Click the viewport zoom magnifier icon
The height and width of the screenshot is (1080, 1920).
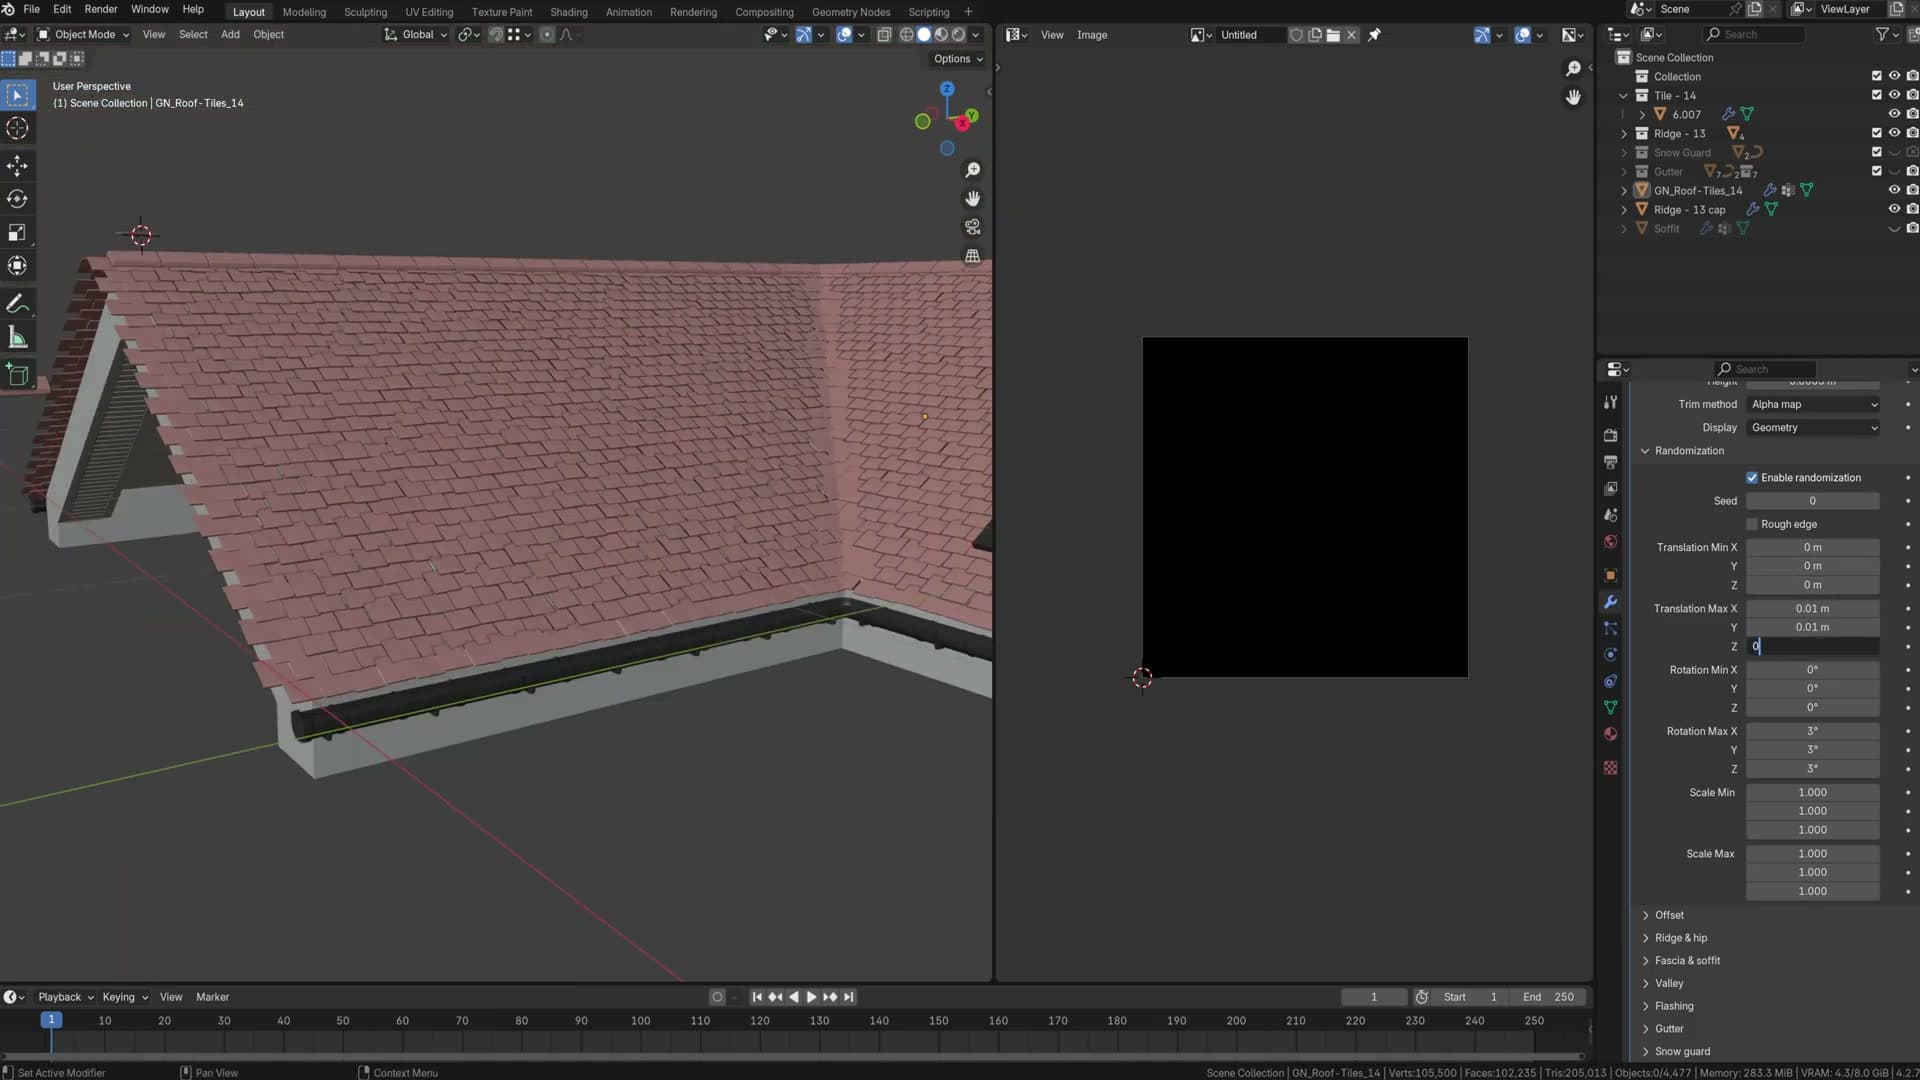pyautogui.click(x=972, y=170)
